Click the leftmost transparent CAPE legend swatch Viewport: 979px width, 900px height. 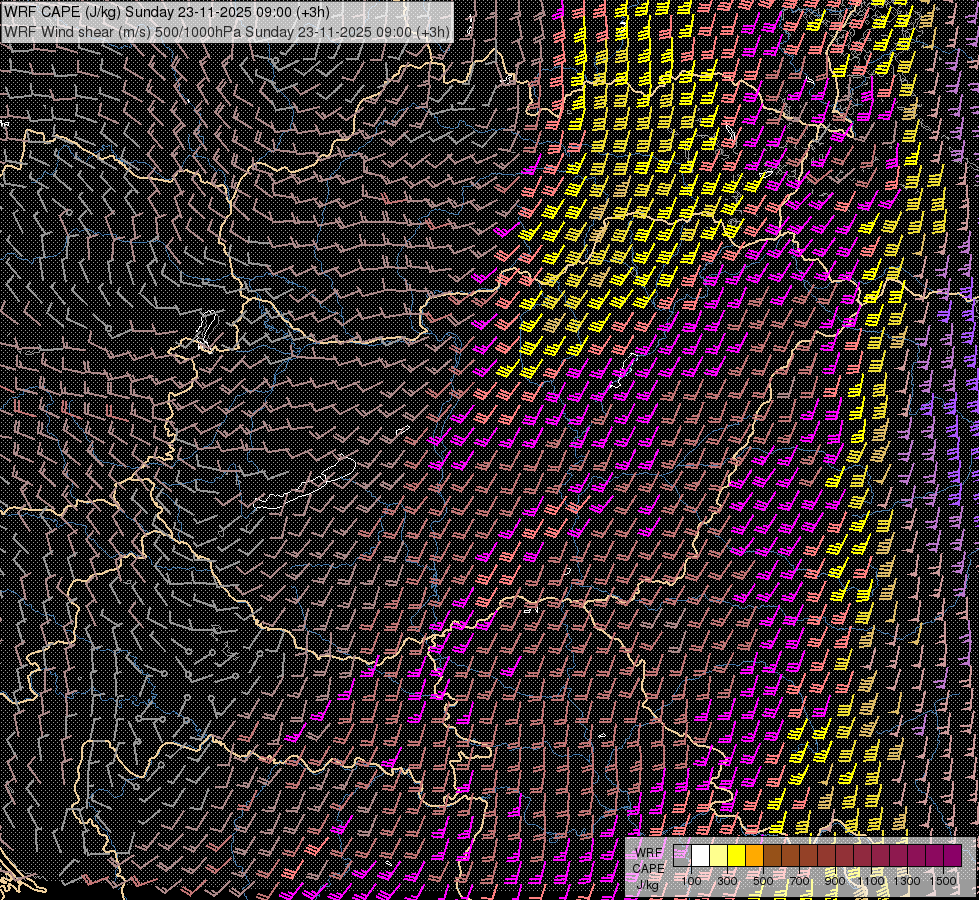pyautogui.click(x=683, y=855)
